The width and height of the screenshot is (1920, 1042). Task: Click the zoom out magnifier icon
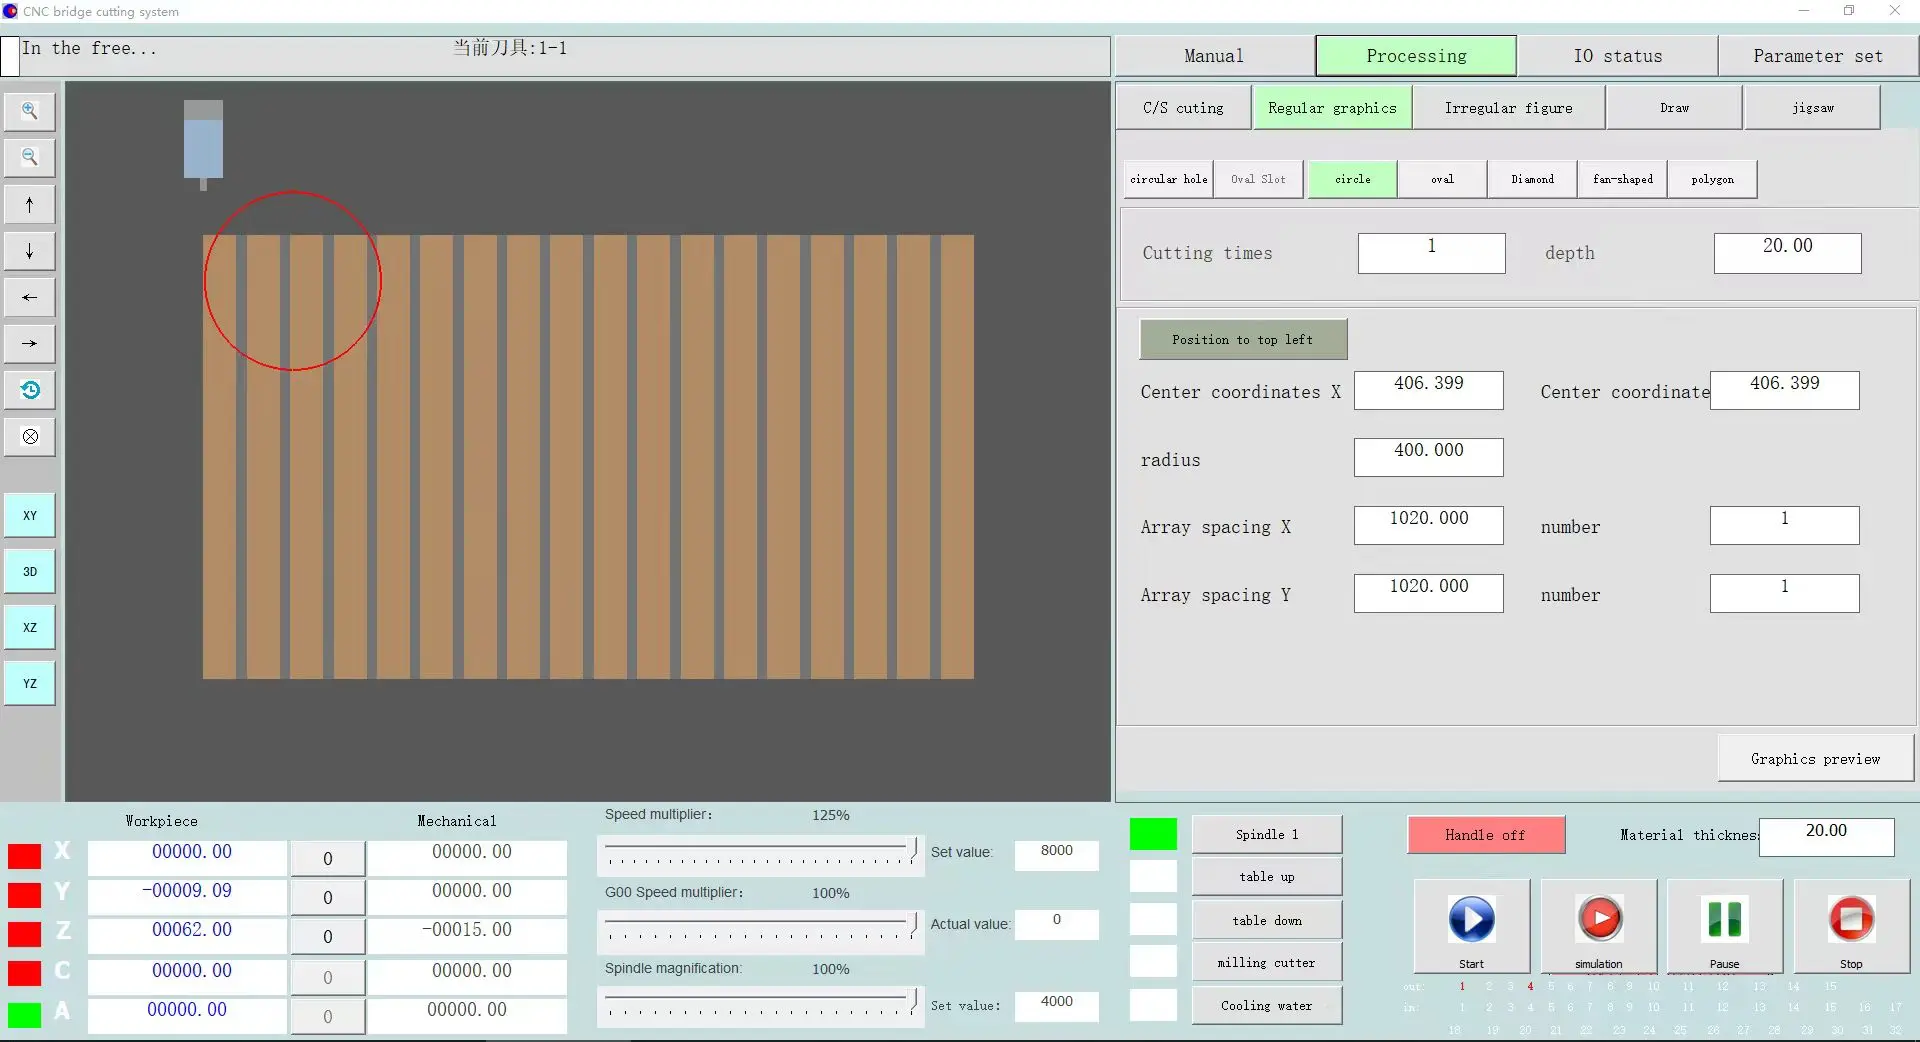(30, 157)
